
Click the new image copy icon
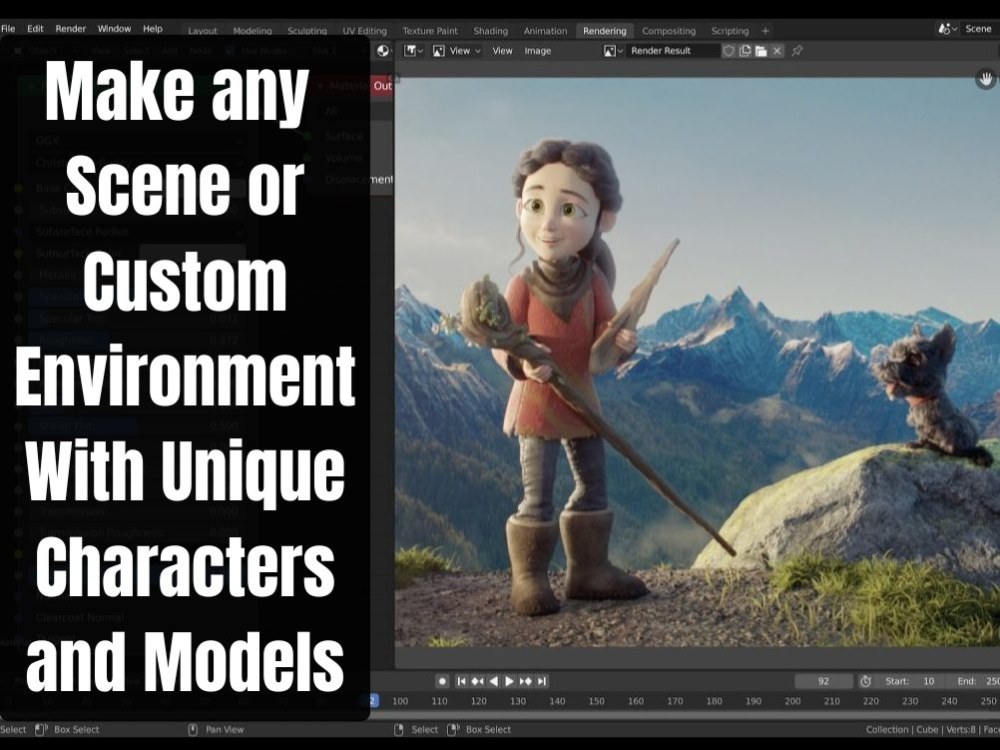tap(745, 51)
